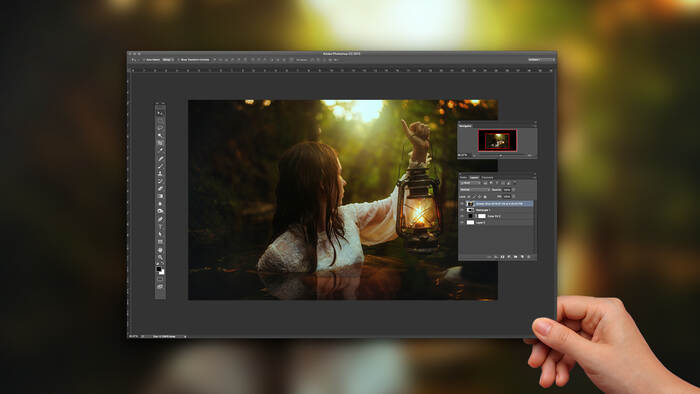
Task: Toggle visibility of Layer 0
Action: pyautogui.click(x=462, y=222)
